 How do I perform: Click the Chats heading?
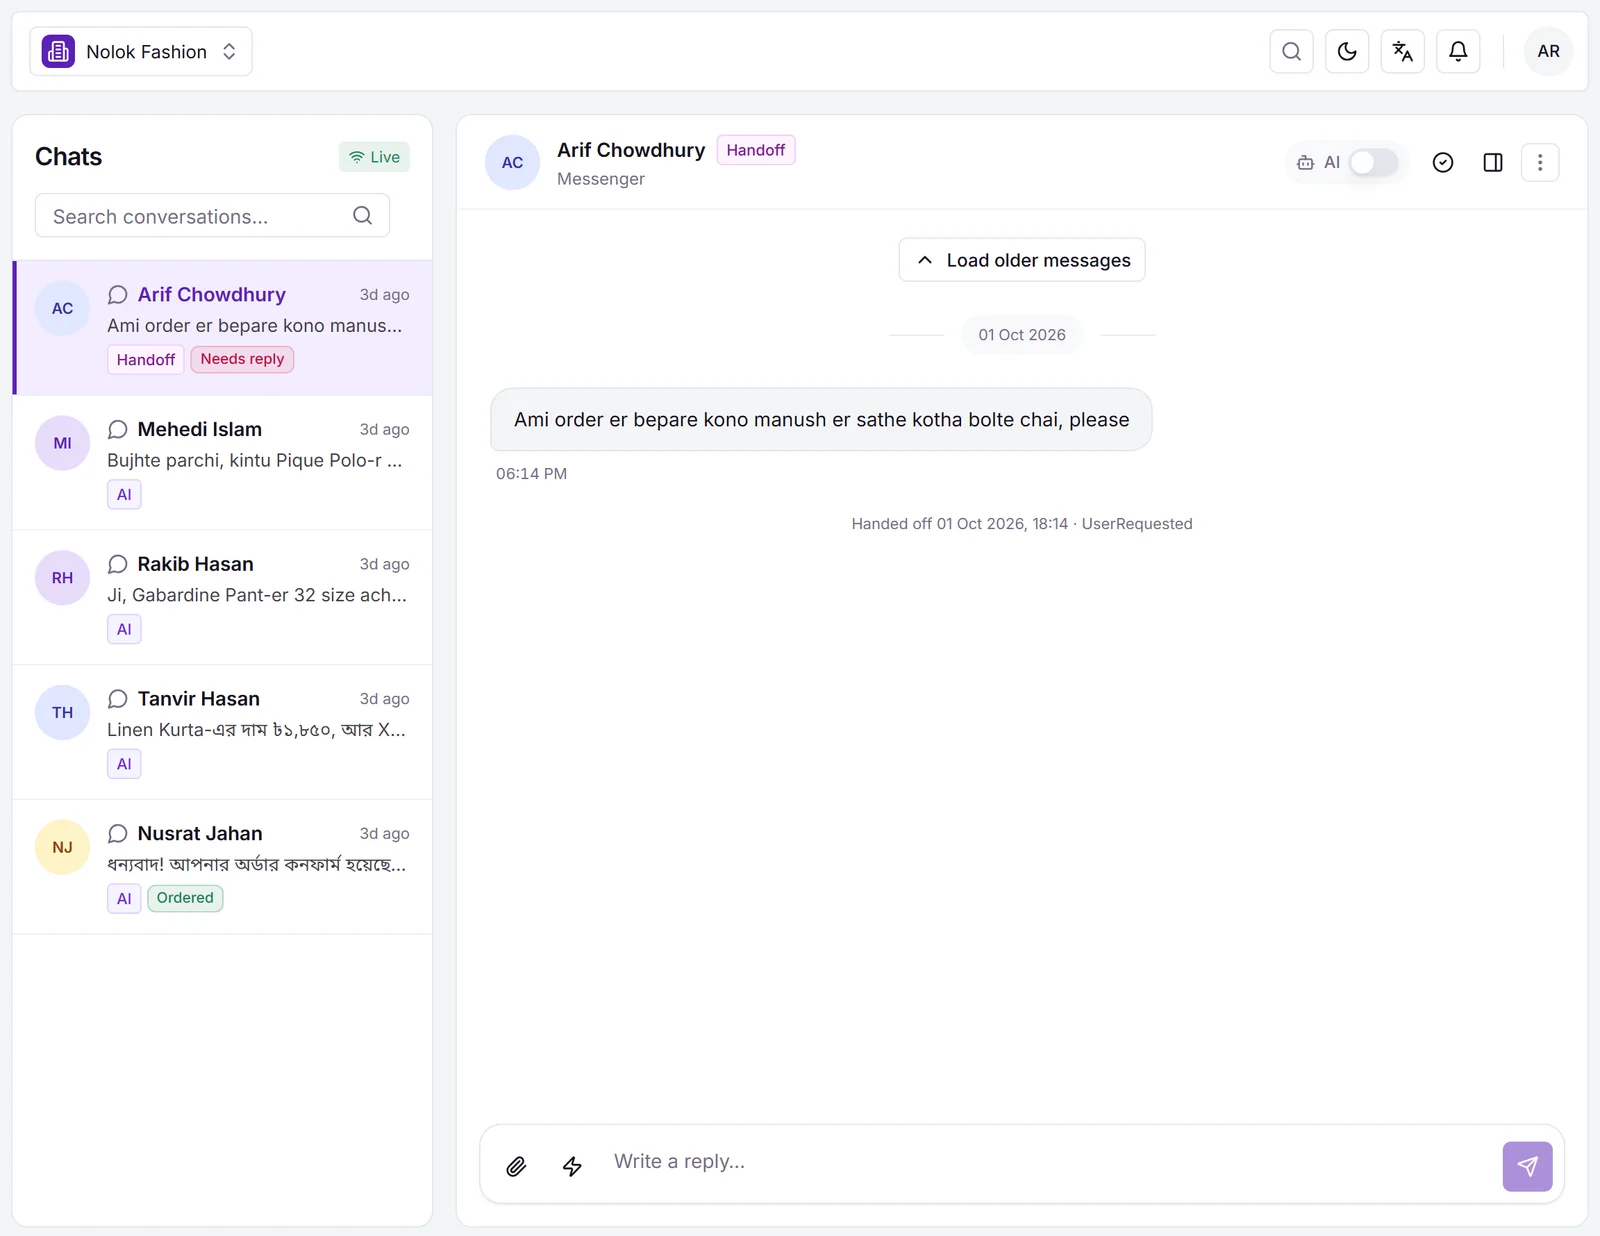tap(68, 157)
